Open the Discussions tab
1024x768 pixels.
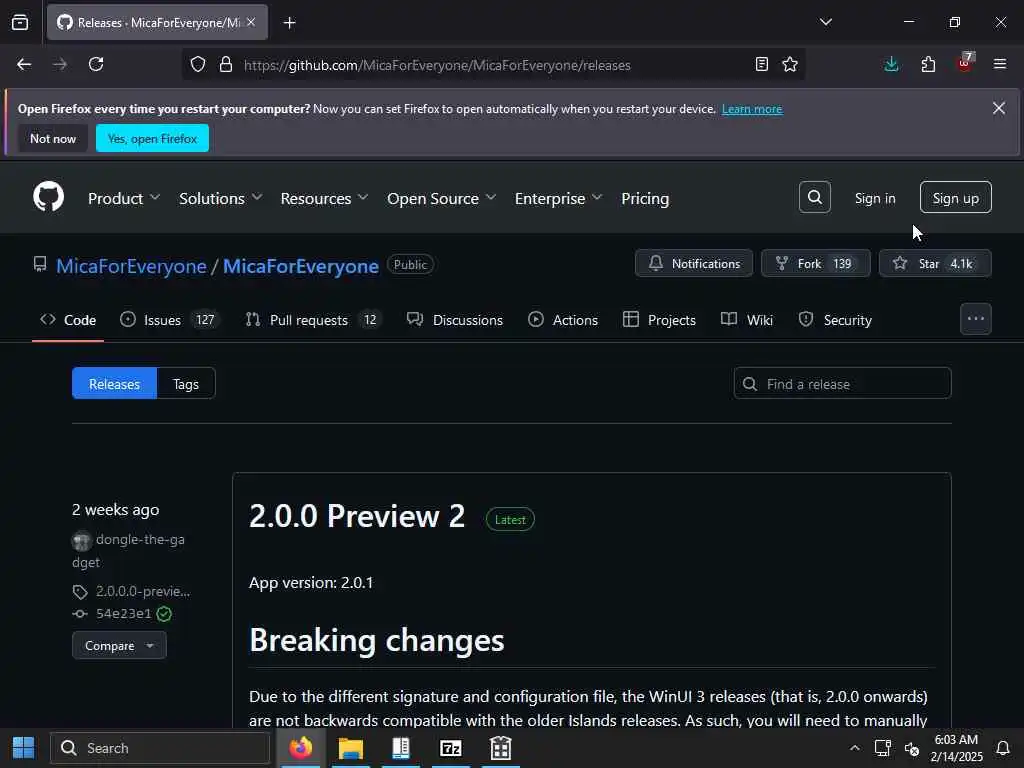(455, 319)
